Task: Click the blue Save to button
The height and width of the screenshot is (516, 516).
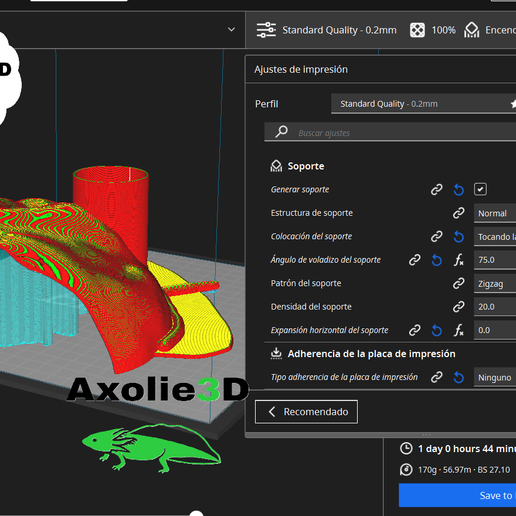Action: coord(457,495)
